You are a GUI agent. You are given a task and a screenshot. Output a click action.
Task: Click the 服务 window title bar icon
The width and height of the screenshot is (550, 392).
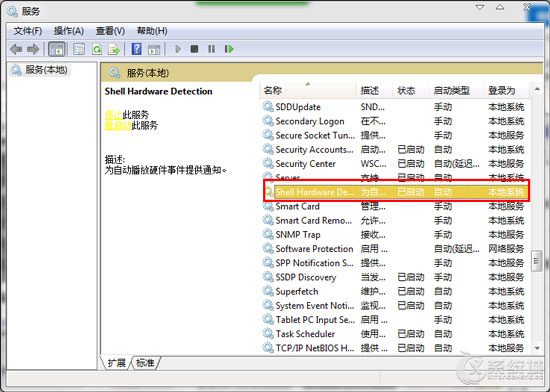point(13,12)
